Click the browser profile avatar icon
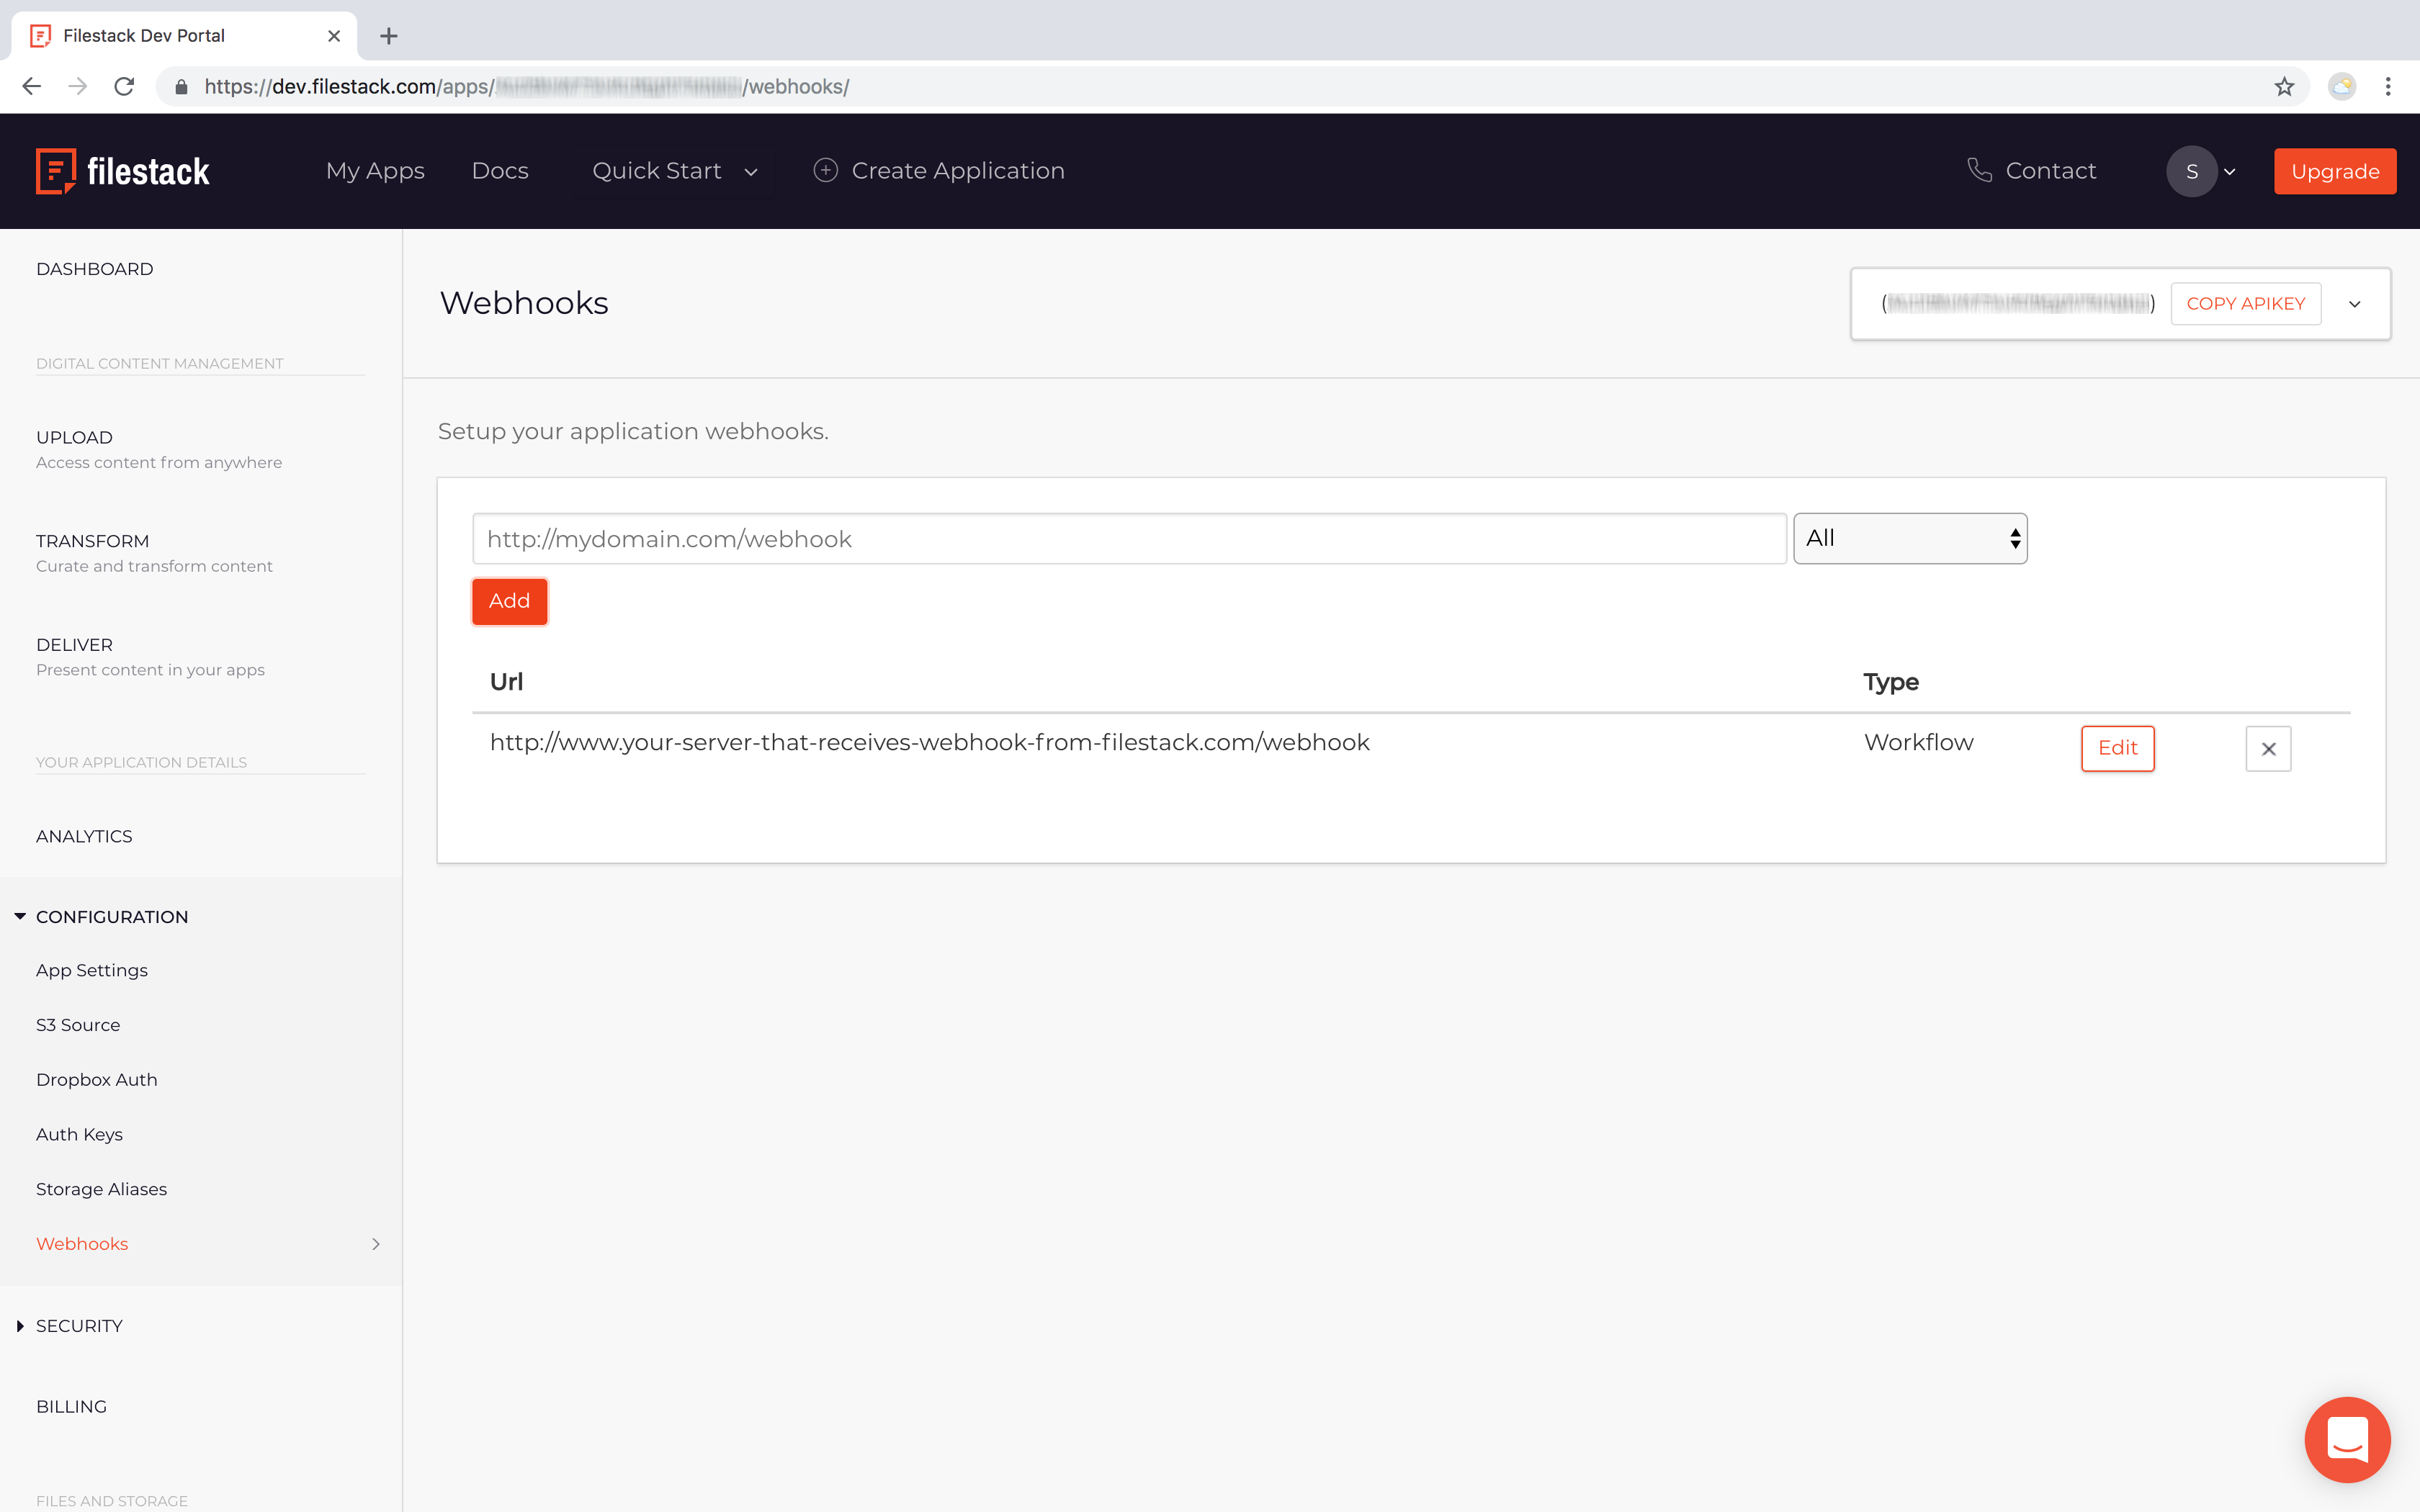This screenshot has height=1512, width=2420. (x=2342, y=87)
